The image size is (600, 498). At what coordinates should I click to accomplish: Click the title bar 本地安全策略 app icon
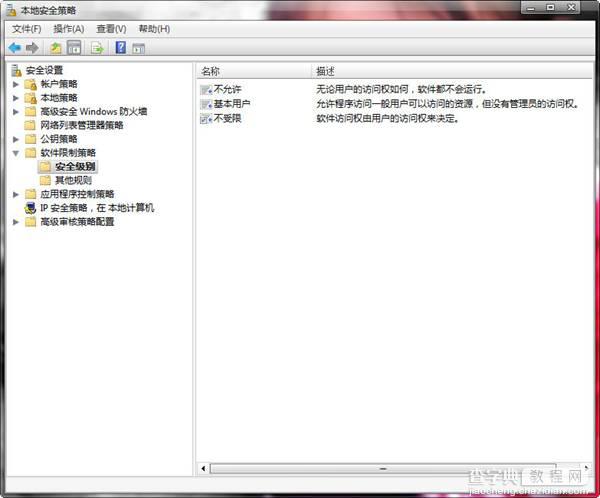pyautogui.click(x=11, y=10)
